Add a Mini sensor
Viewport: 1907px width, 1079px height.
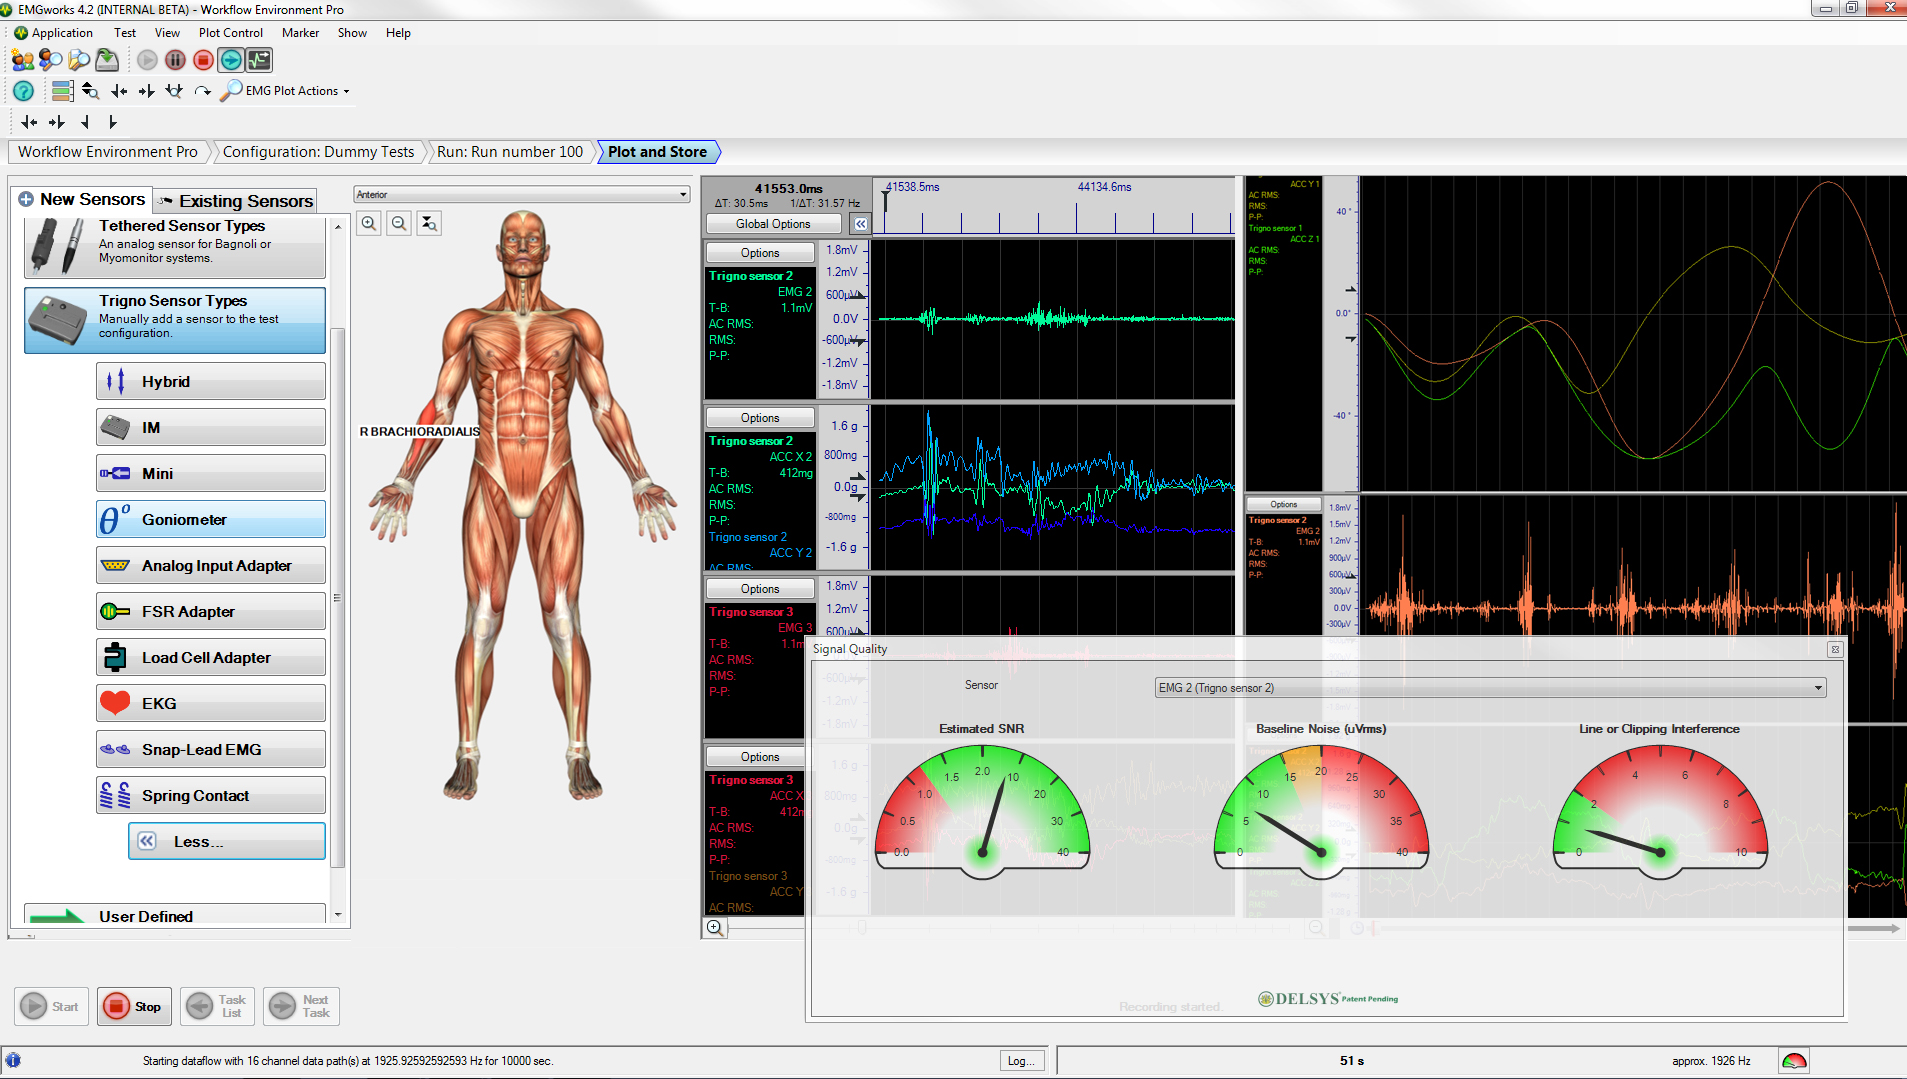[x=211, y=473]
